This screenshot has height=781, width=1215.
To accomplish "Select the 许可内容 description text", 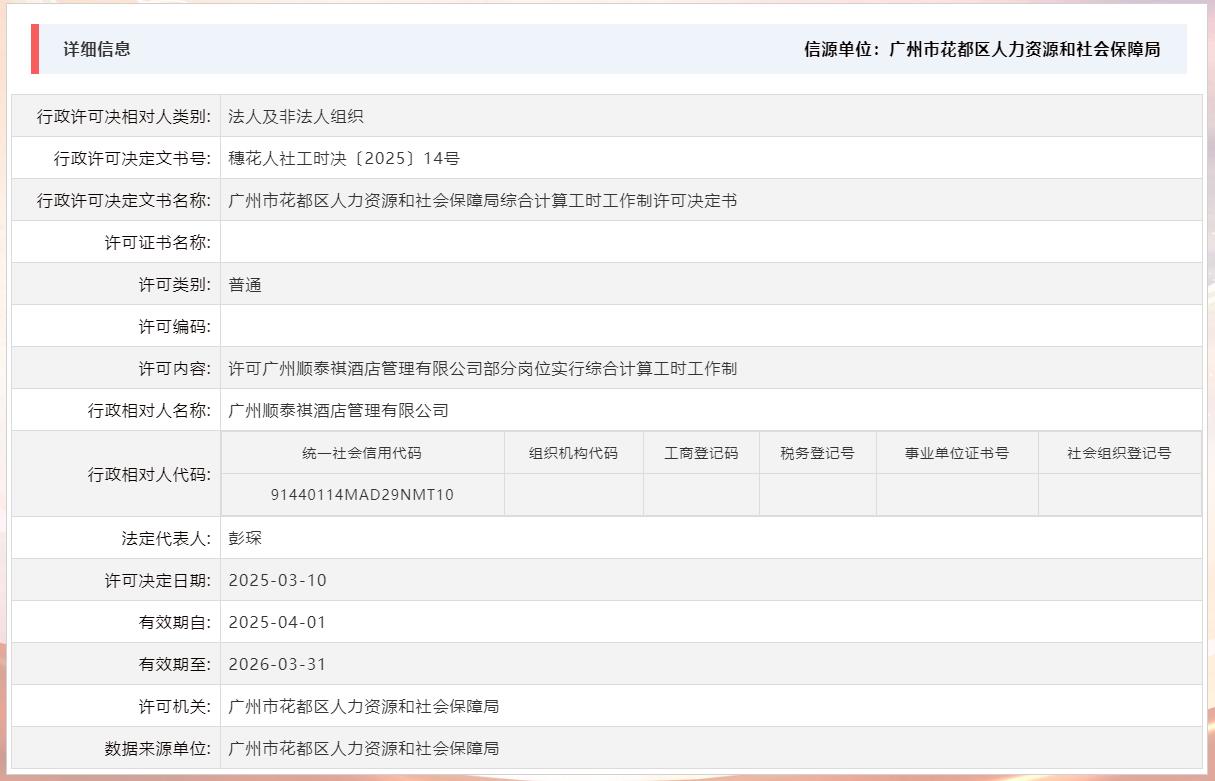I will coord(481,368).
